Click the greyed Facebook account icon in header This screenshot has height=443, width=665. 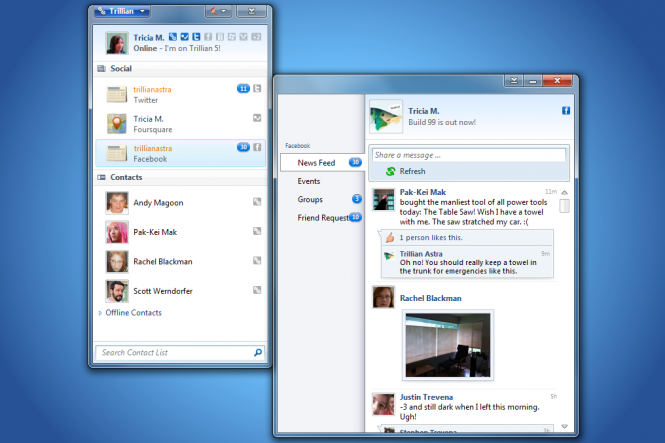[208, 37]
